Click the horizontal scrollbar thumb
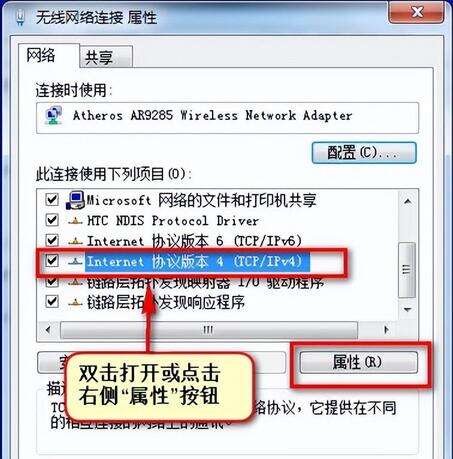This screenshot has width=453, height=459. tap(209, 330)
